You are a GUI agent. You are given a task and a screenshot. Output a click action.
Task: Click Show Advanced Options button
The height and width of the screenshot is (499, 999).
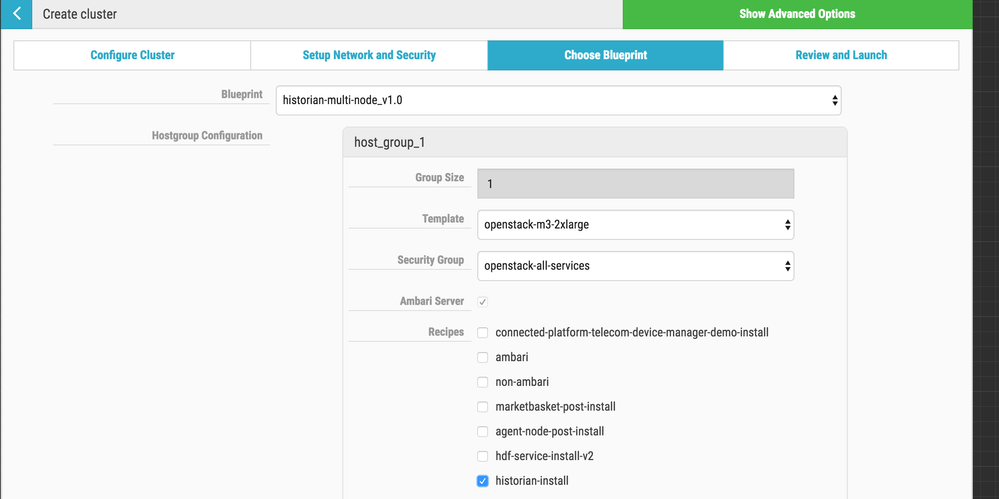(x=797, y=14)
